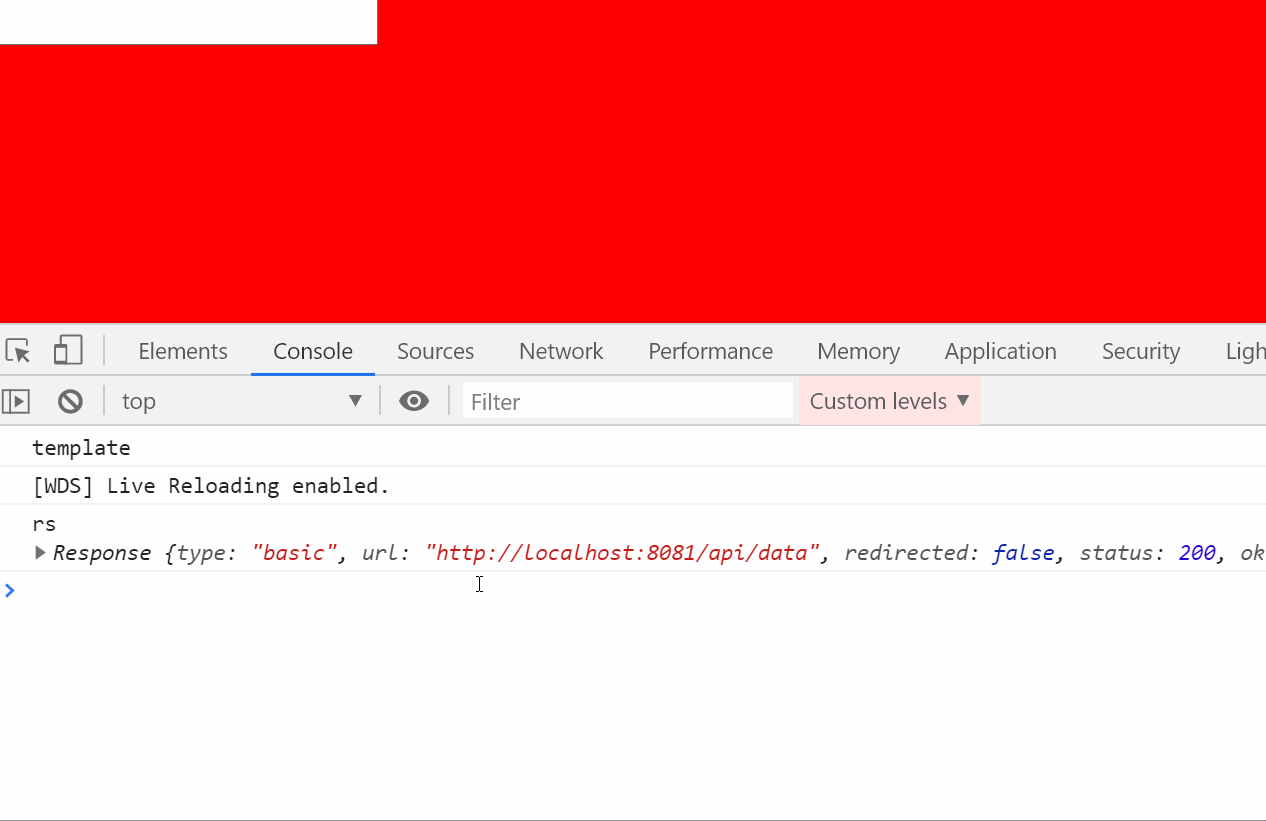
Task: Click the redirected false value
Action: [1023, 552]
